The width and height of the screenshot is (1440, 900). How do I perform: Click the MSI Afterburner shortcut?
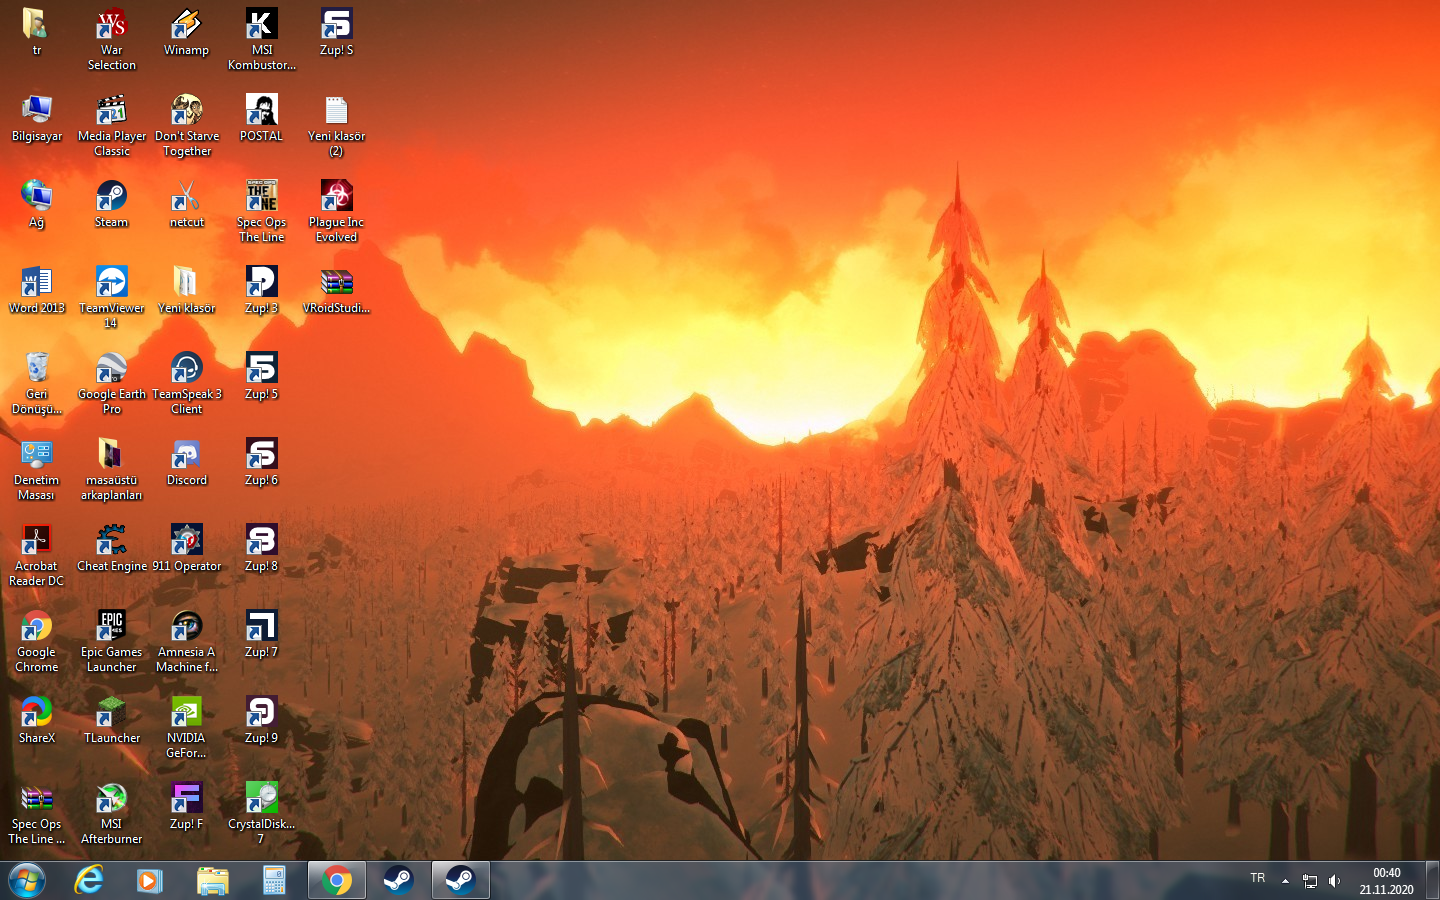point(112,814)
